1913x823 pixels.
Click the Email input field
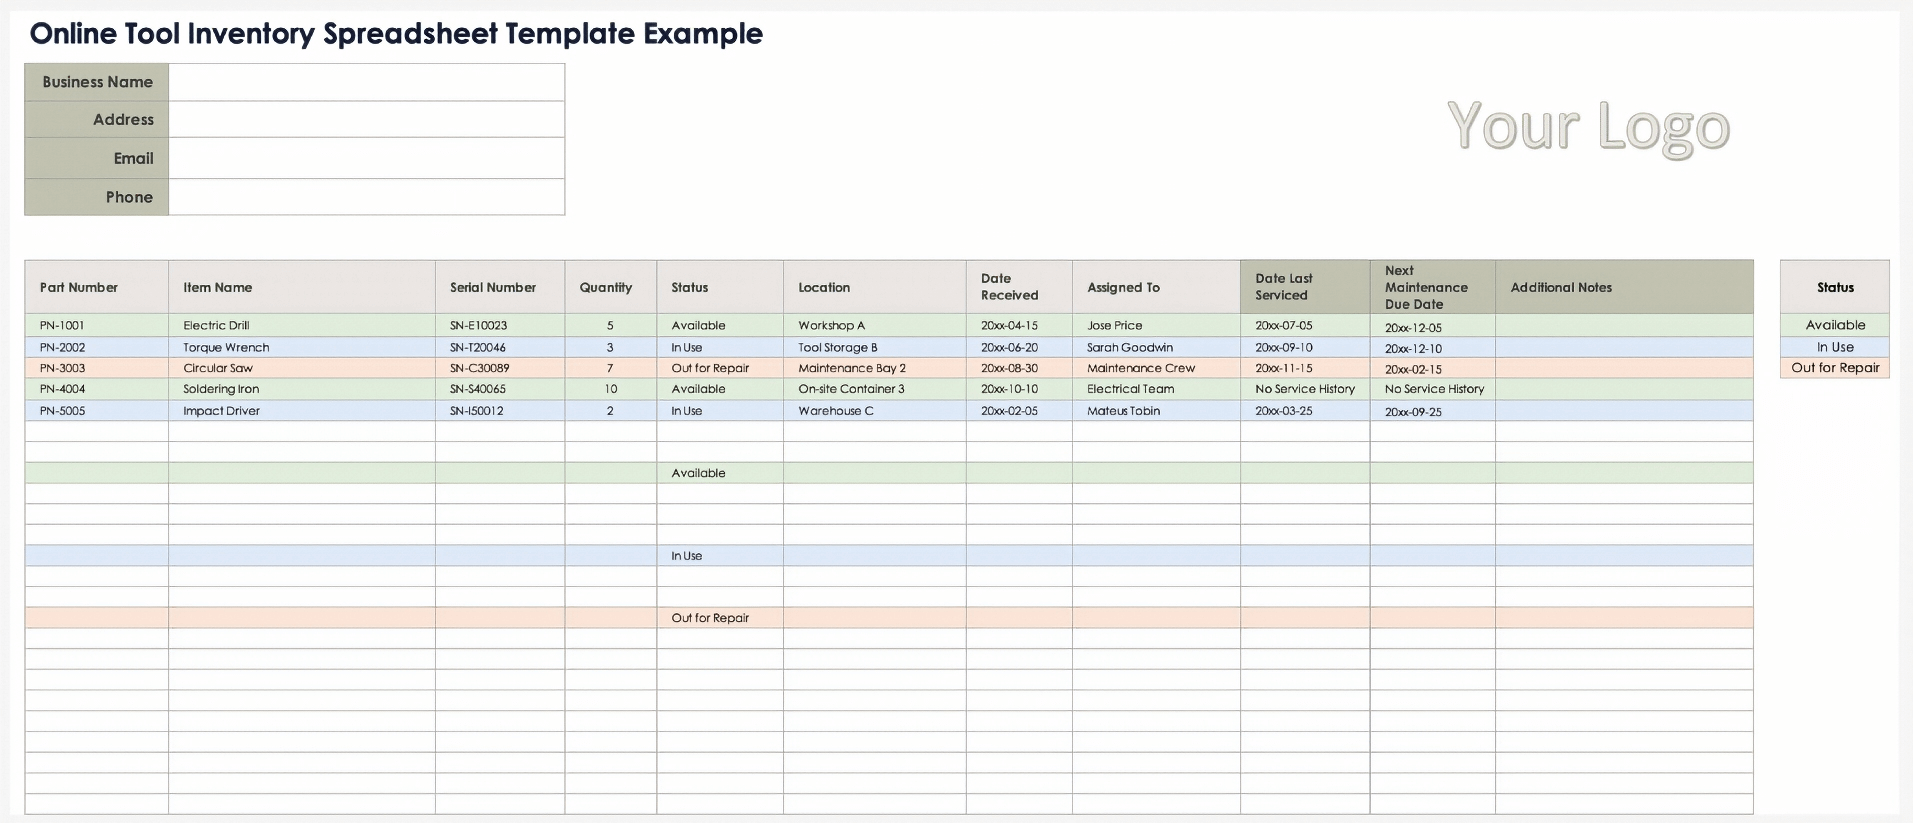tap(366, 158)
